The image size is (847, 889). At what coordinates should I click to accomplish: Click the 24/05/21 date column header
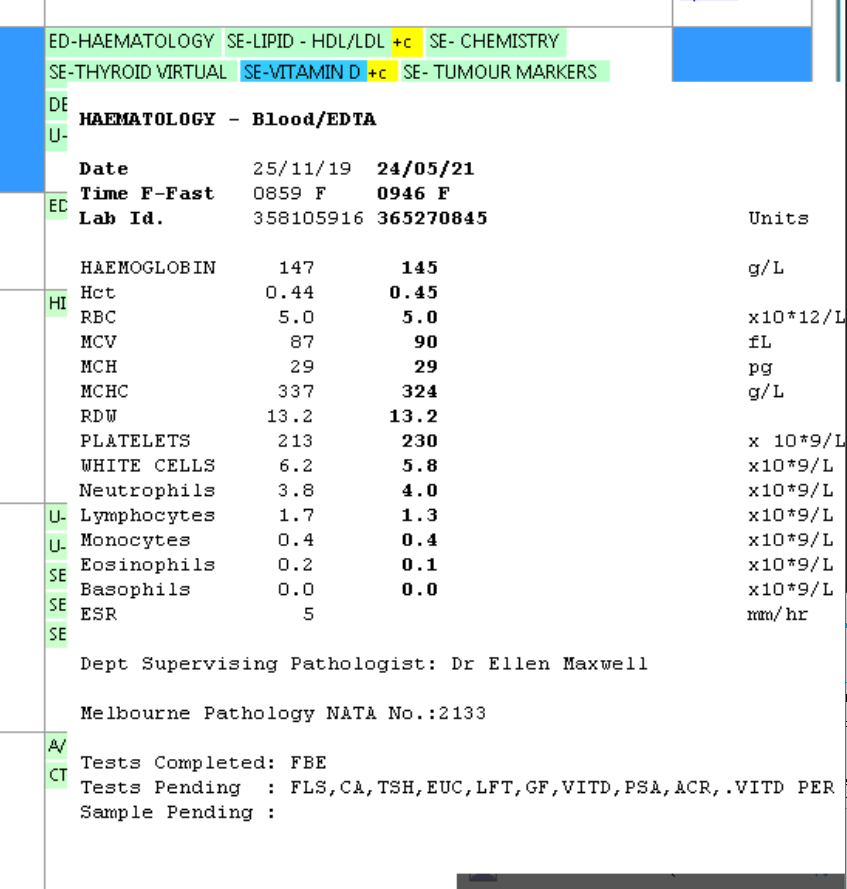click(425, 169)
